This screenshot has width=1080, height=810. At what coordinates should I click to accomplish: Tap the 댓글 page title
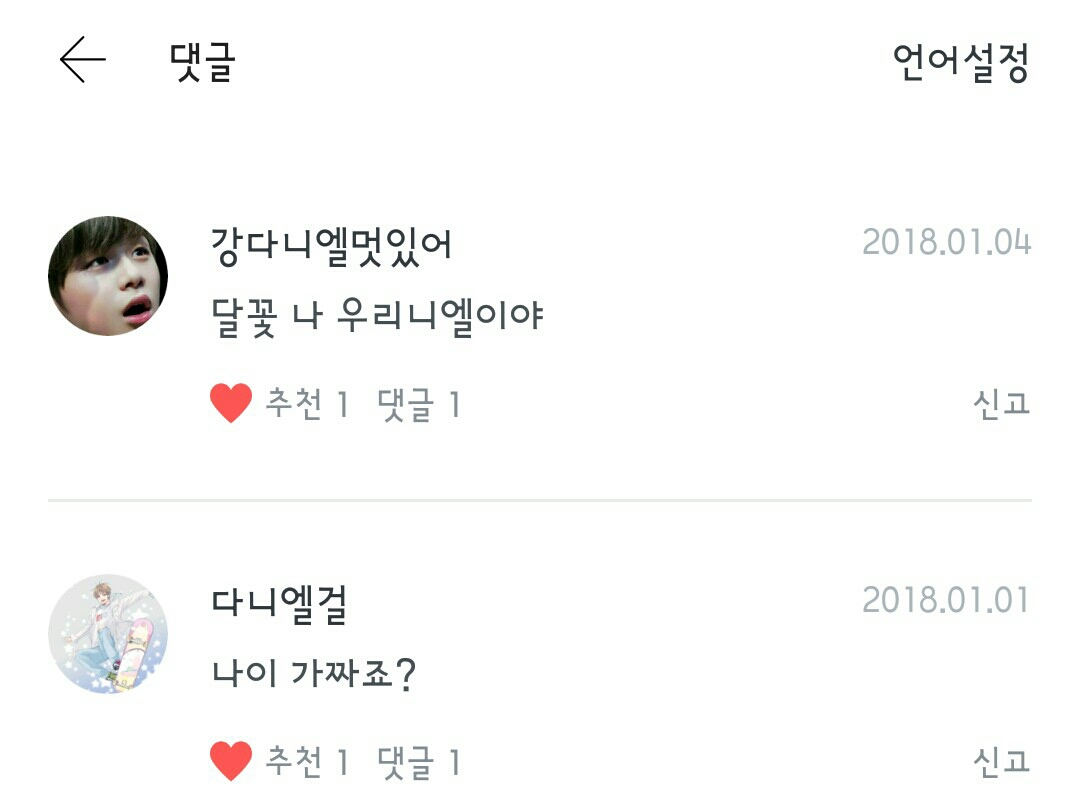tap(202, 62)
